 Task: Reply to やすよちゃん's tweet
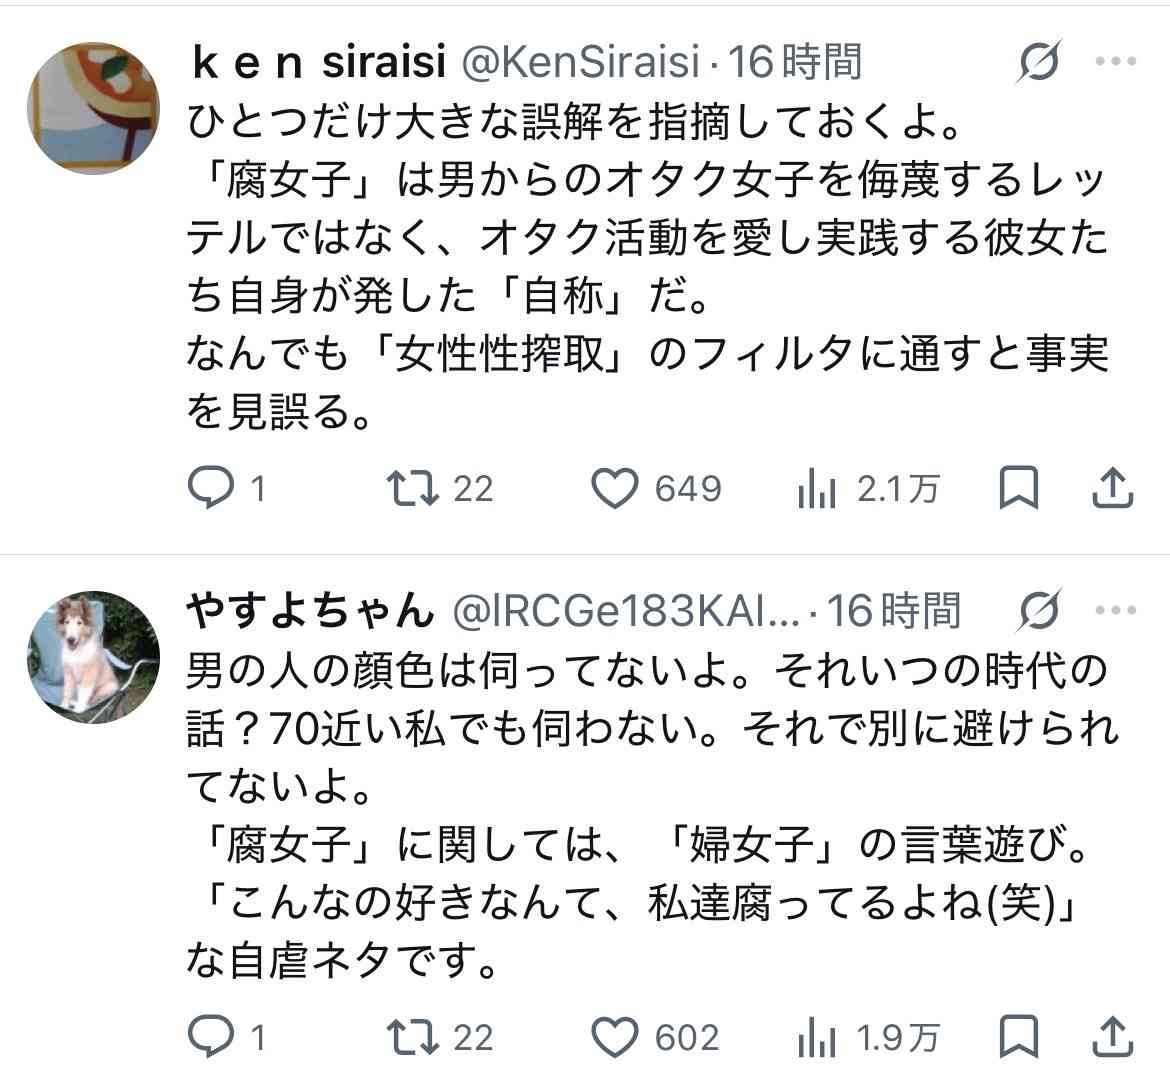209,1037
